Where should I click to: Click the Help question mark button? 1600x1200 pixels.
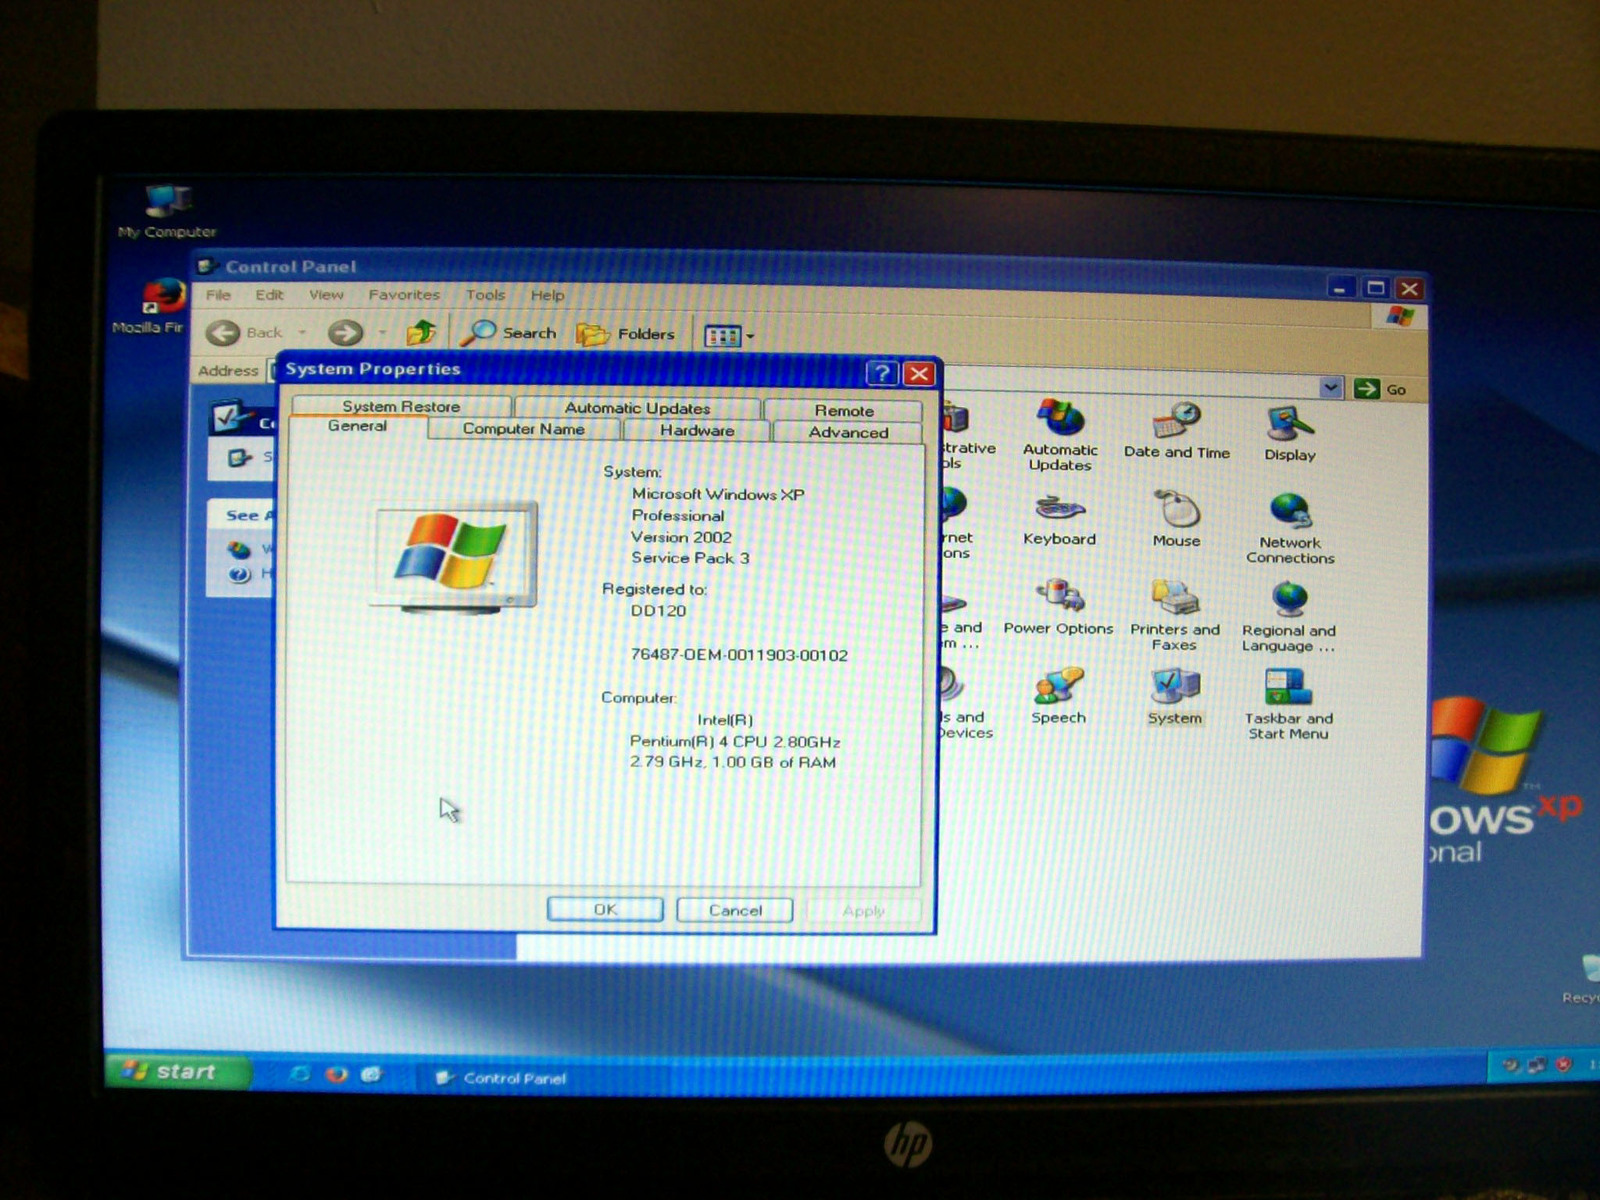[x=881, y=373]
